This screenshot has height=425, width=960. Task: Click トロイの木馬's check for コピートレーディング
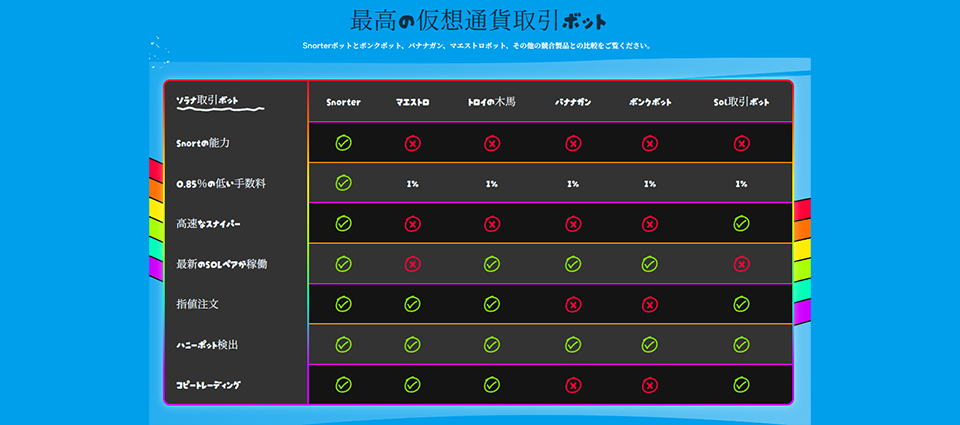tap(492, 385)
